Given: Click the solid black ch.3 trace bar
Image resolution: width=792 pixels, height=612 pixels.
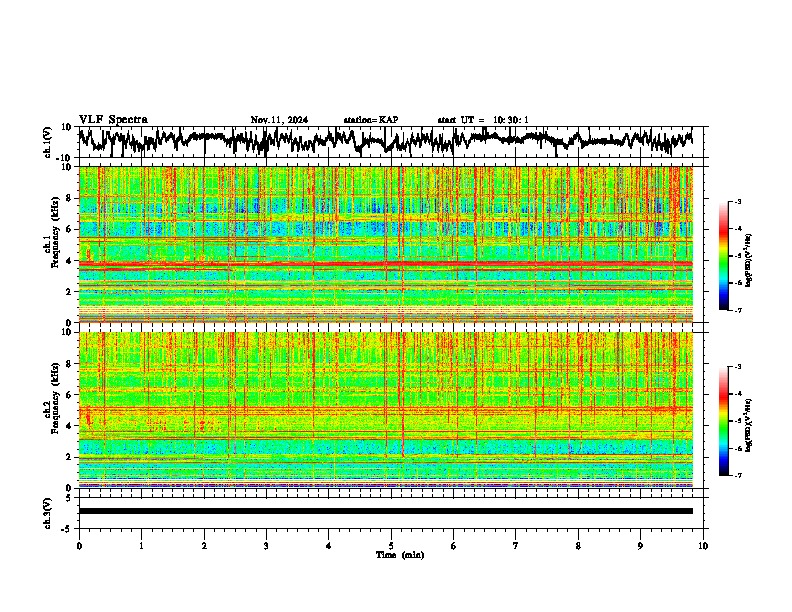Looking at the screenshot, I should (x=385, y=511).
